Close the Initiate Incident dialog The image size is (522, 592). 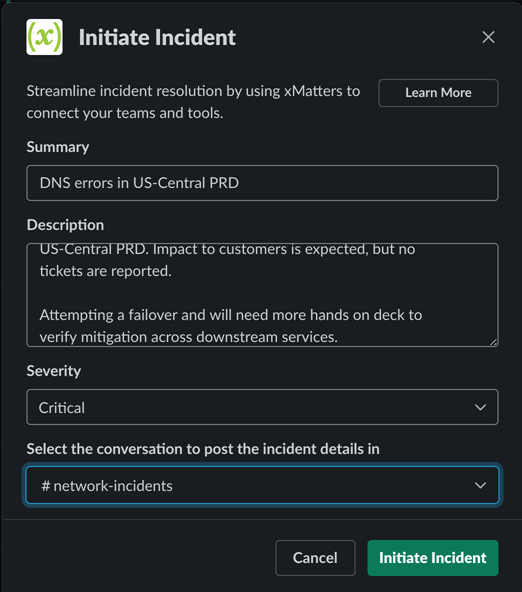pos(488,37)
